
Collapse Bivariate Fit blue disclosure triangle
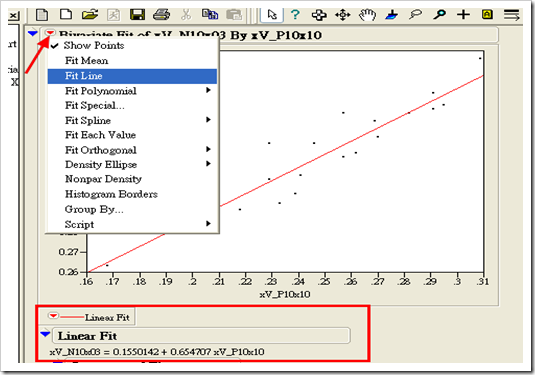32,33
